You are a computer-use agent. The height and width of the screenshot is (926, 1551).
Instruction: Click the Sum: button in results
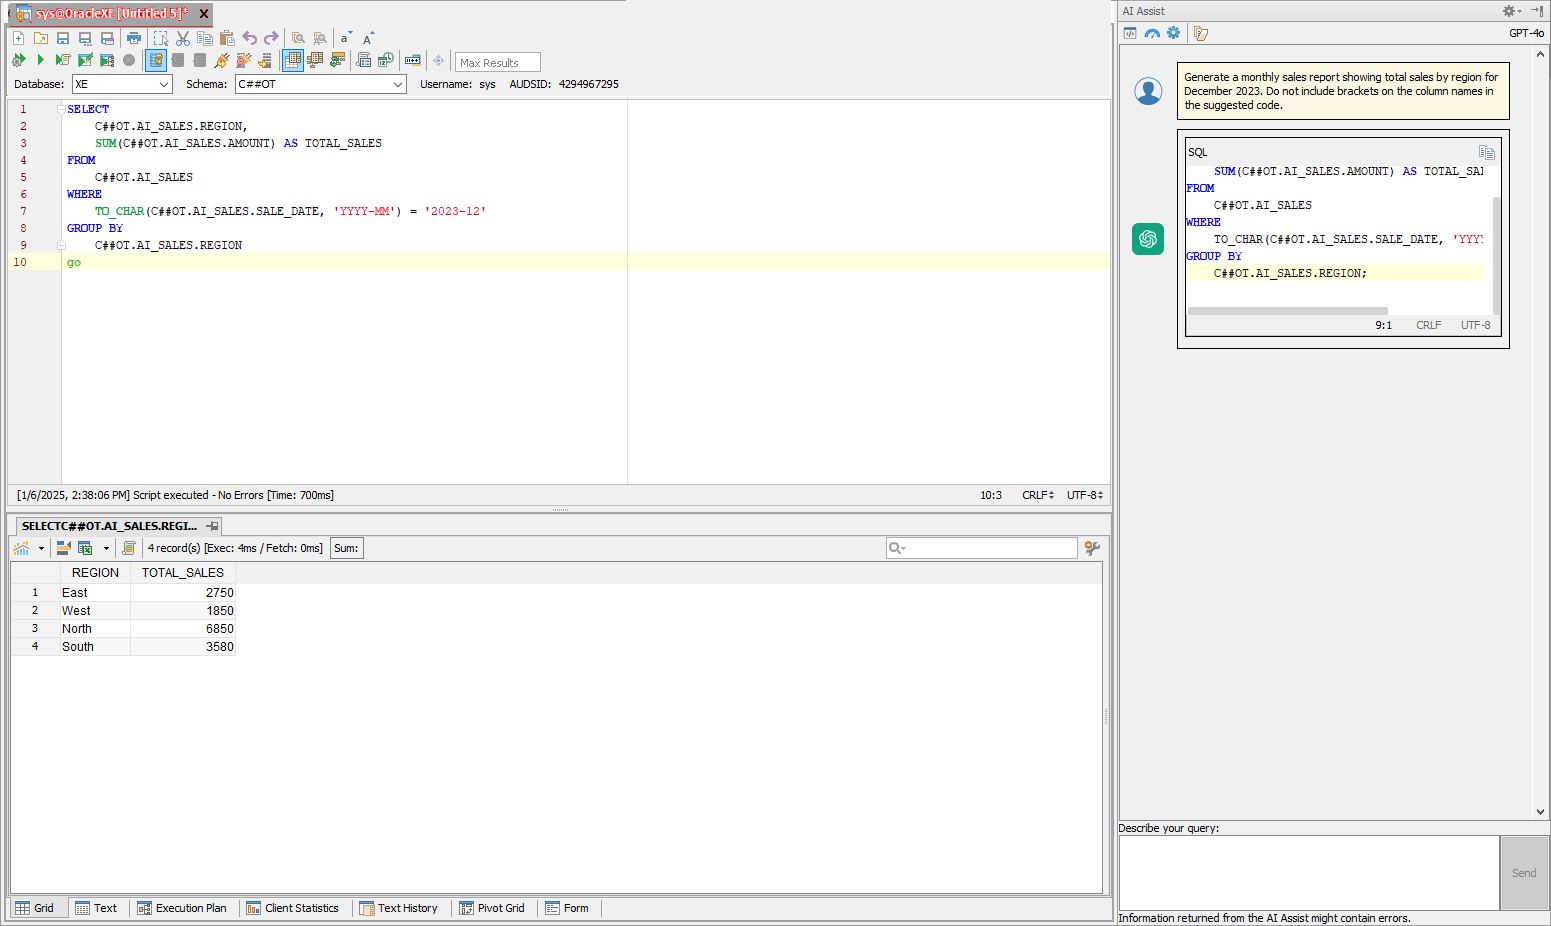point(346,548)
